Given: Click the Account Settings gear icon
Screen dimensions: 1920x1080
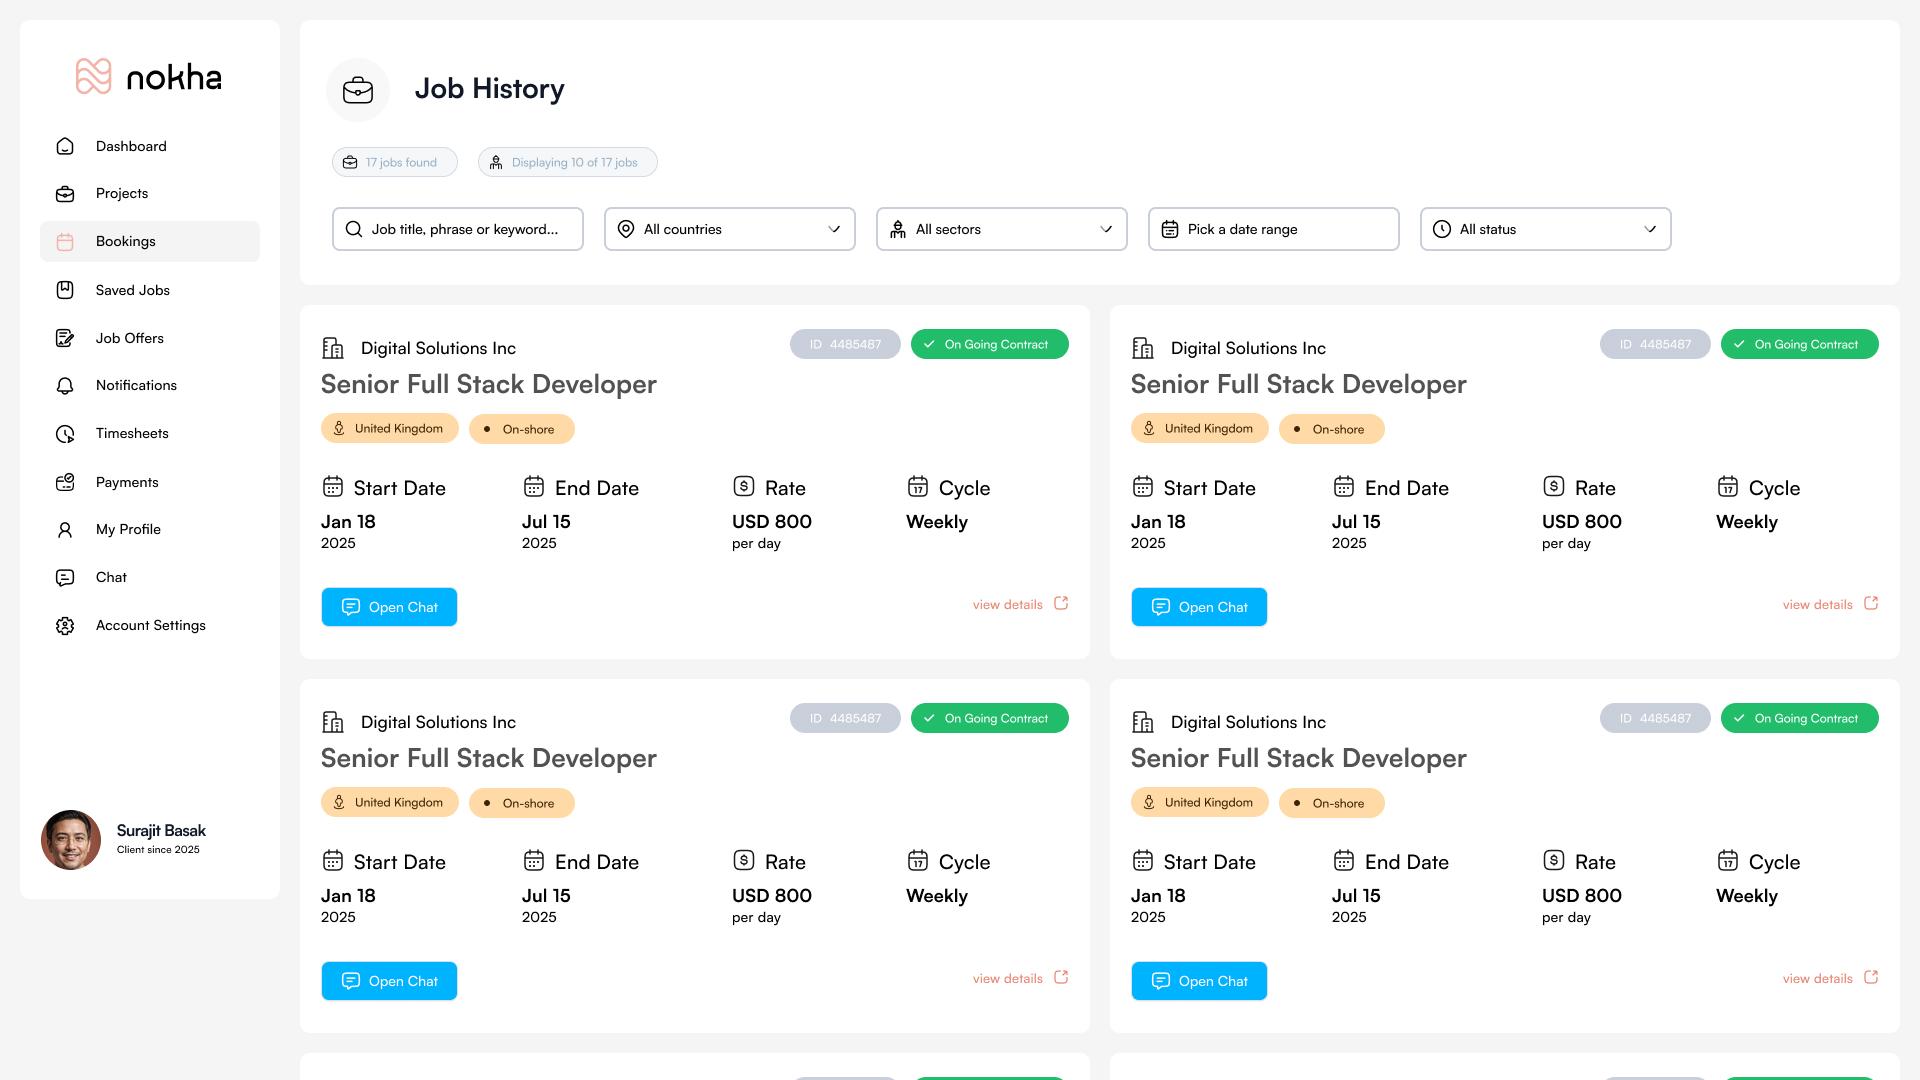Looking at the screenshot, I should (x=65, y=626).
